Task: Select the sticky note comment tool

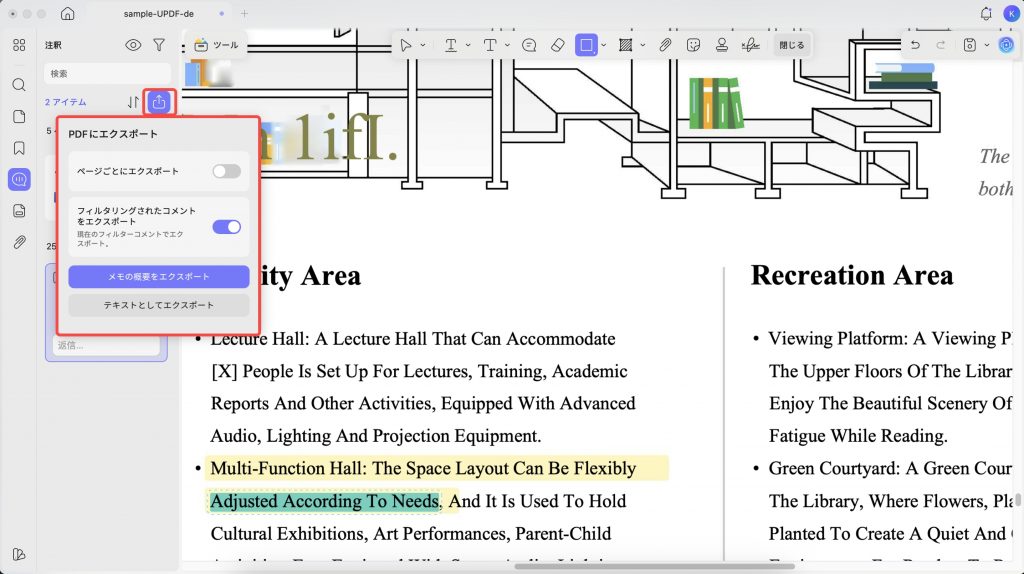Action: (x=529, y=45)
